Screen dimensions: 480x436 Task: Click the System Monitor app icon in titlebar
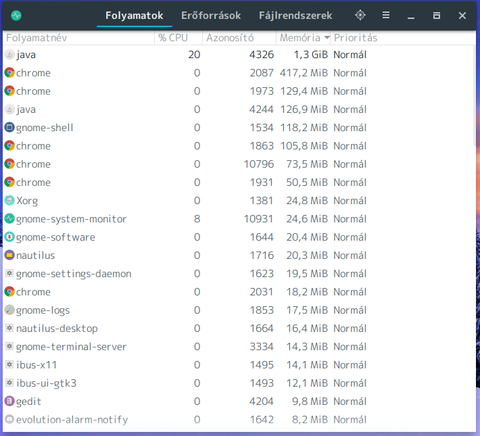coord(16,15)
